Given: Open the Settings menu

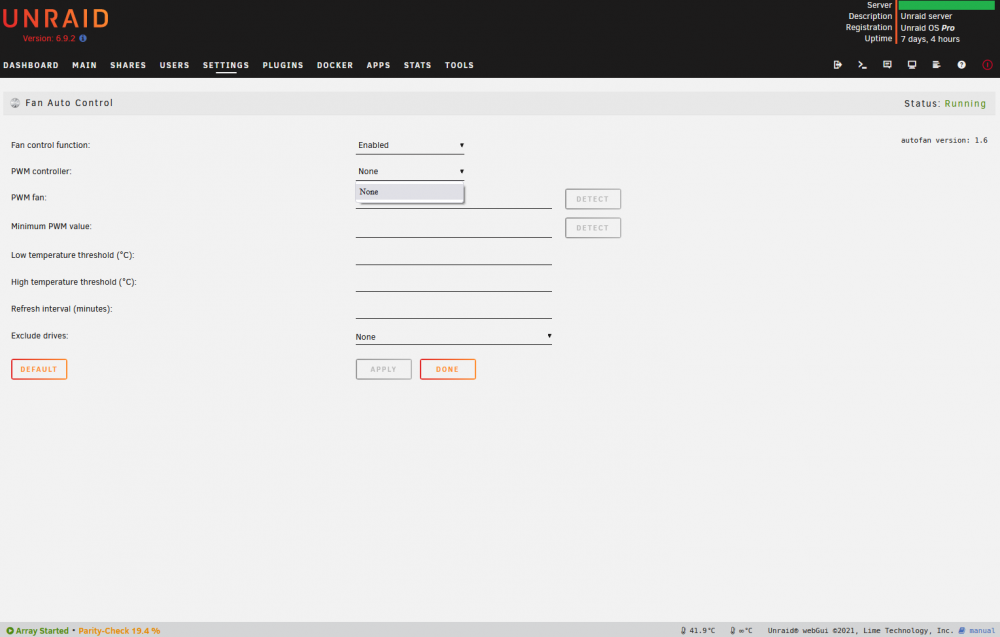Looking at the screenshot, I should (226, 65).
